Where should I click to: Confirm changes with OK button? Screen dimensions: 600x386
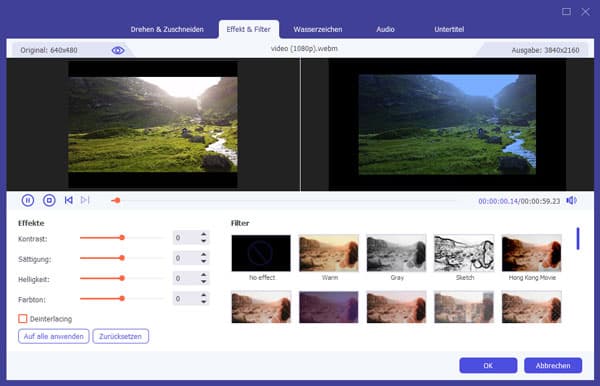click(488, 365)
